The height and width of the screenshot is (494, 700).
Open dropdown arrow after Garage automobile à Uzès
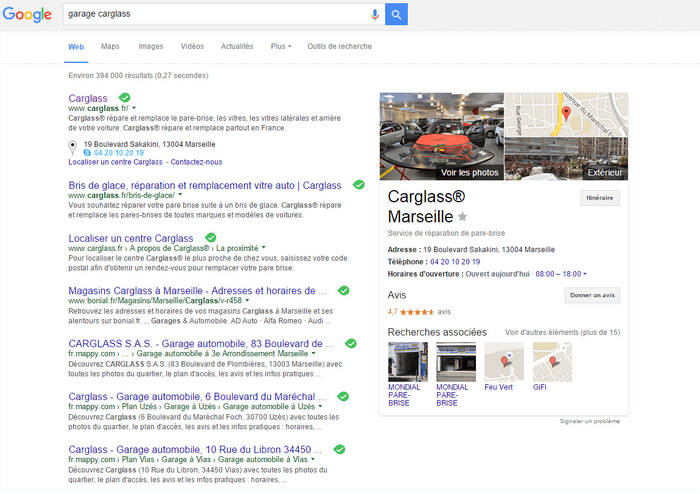[x=320, y=407]
